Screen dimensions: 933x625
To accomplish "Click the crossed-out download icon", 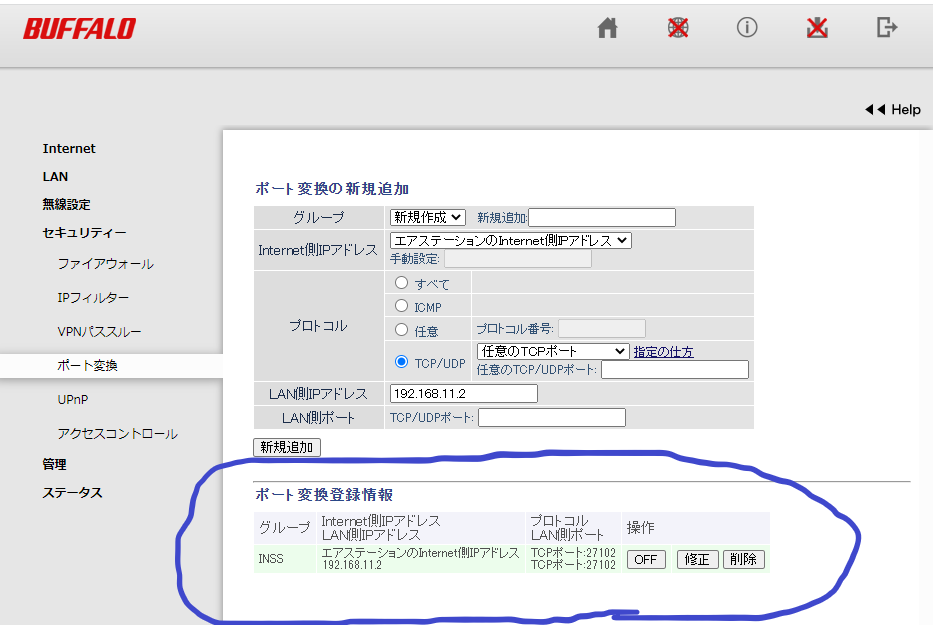I will click(817, 27).
